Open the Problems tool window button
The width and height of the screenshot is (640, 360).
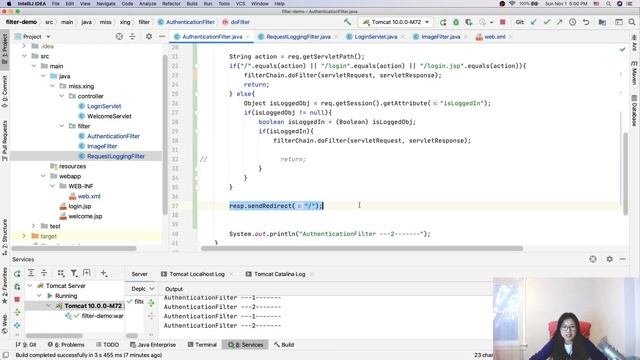point(66,344)
